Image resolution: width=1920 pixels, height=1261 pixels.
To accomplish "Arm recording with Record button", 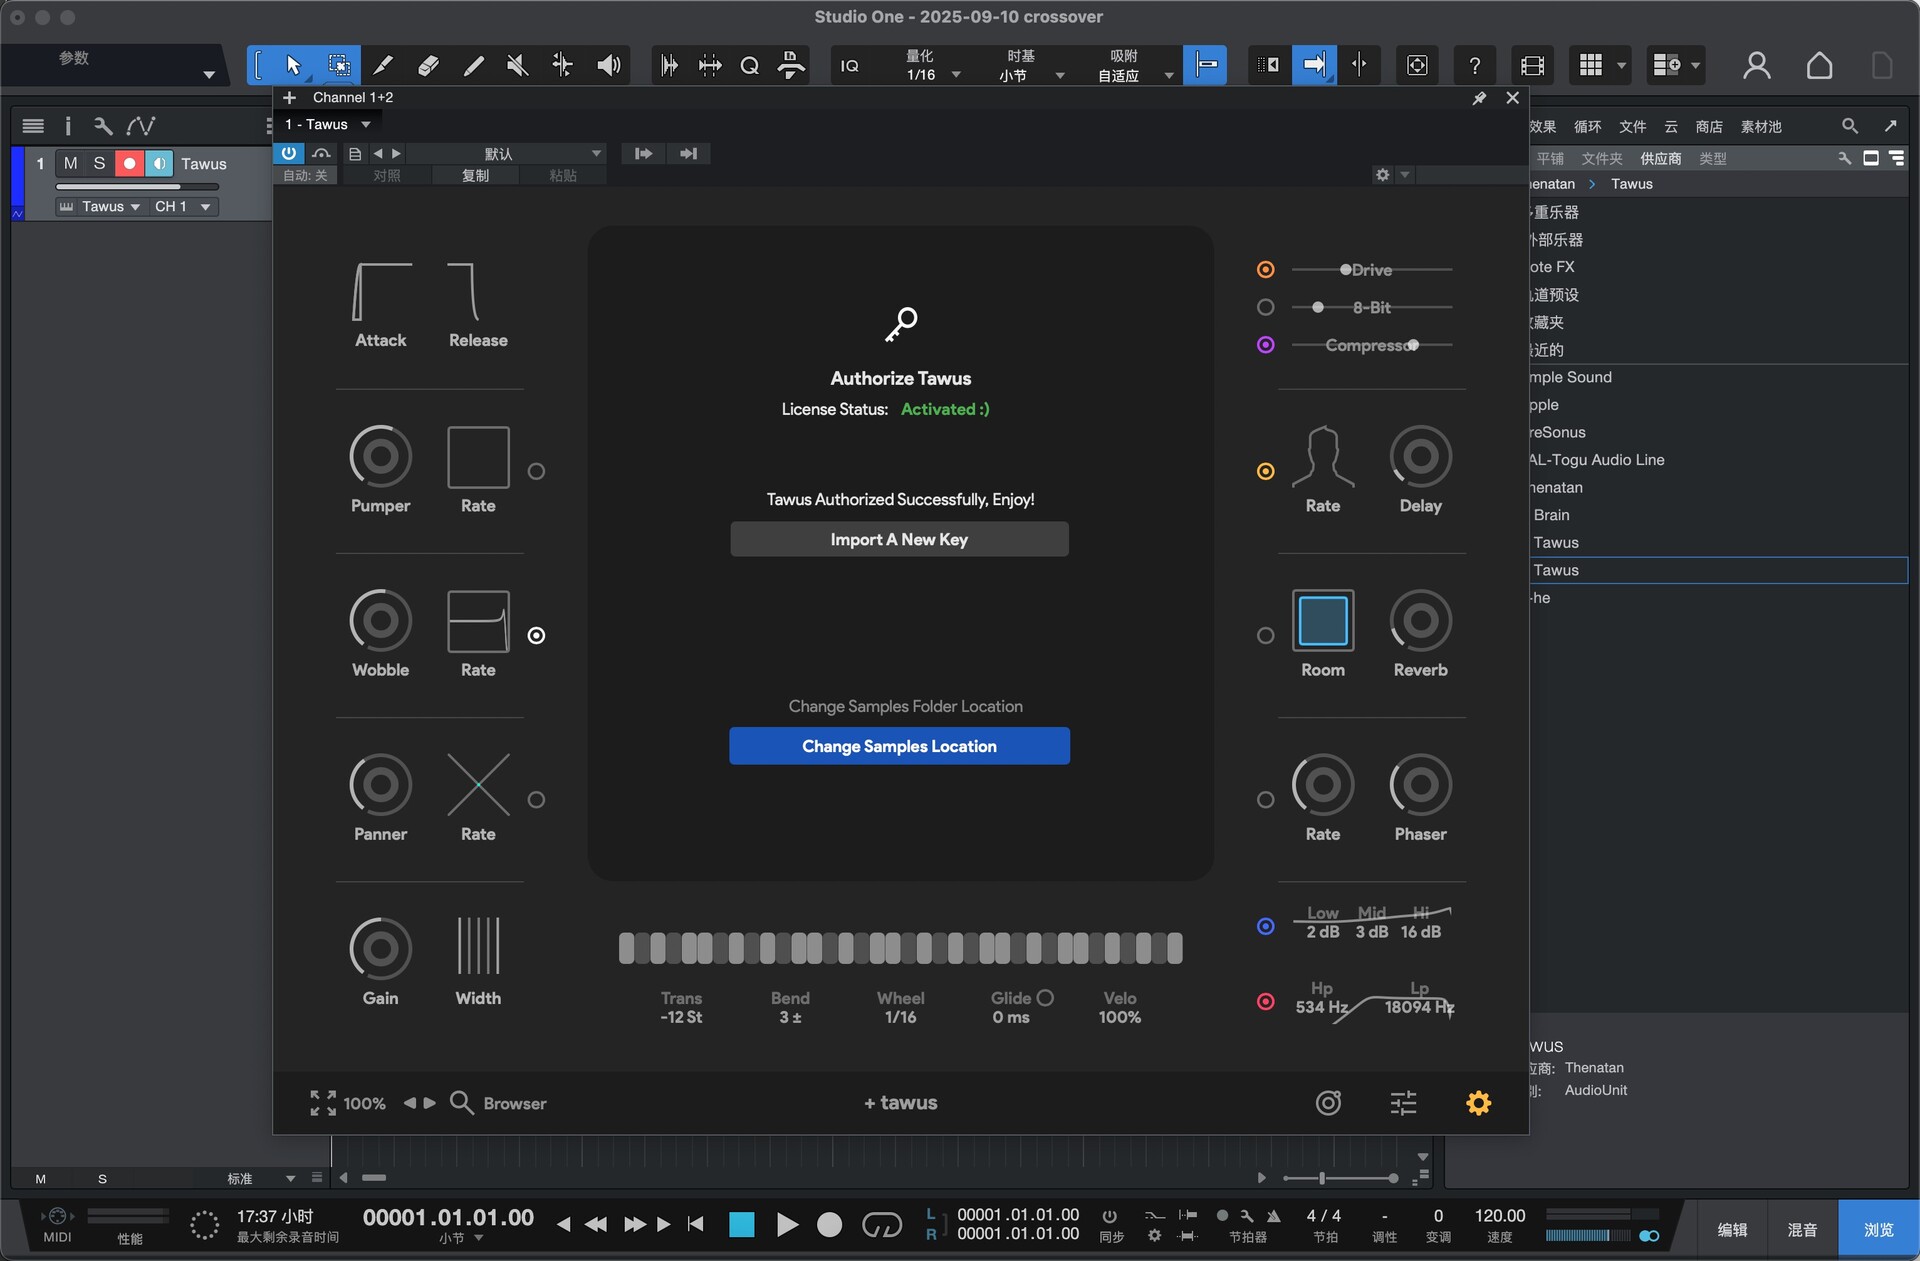I will pyautogui.click(x=829, y=1224).
